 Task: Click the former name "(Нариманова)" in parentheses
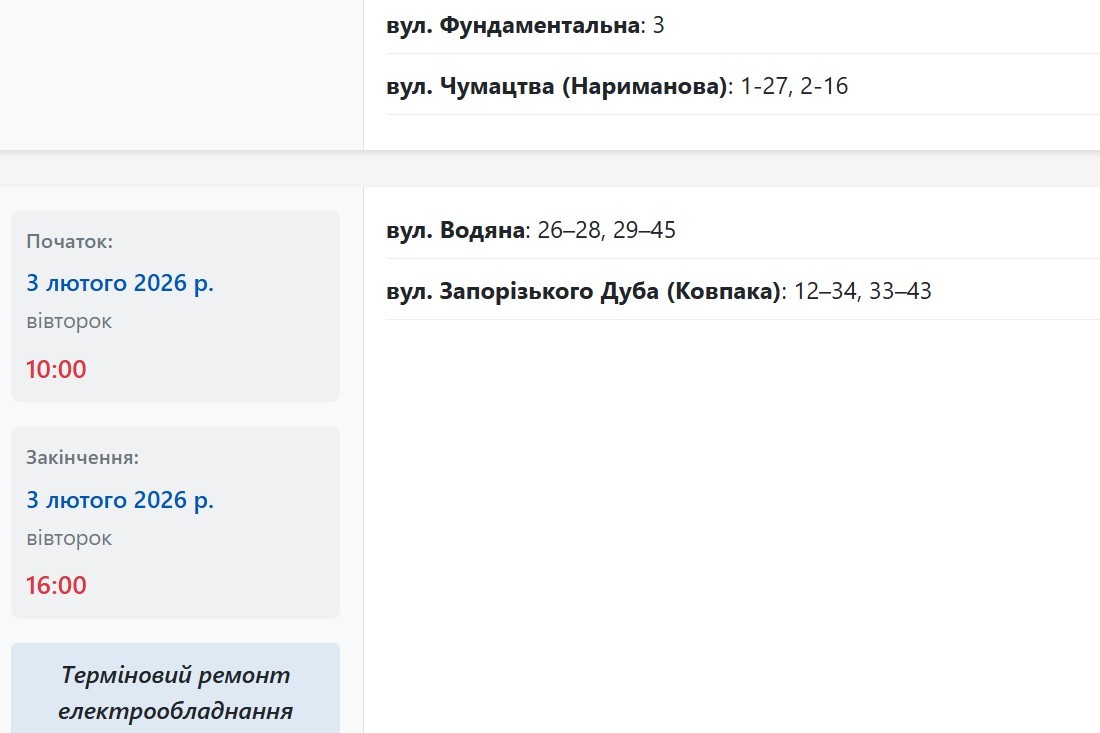coord(644,87)
